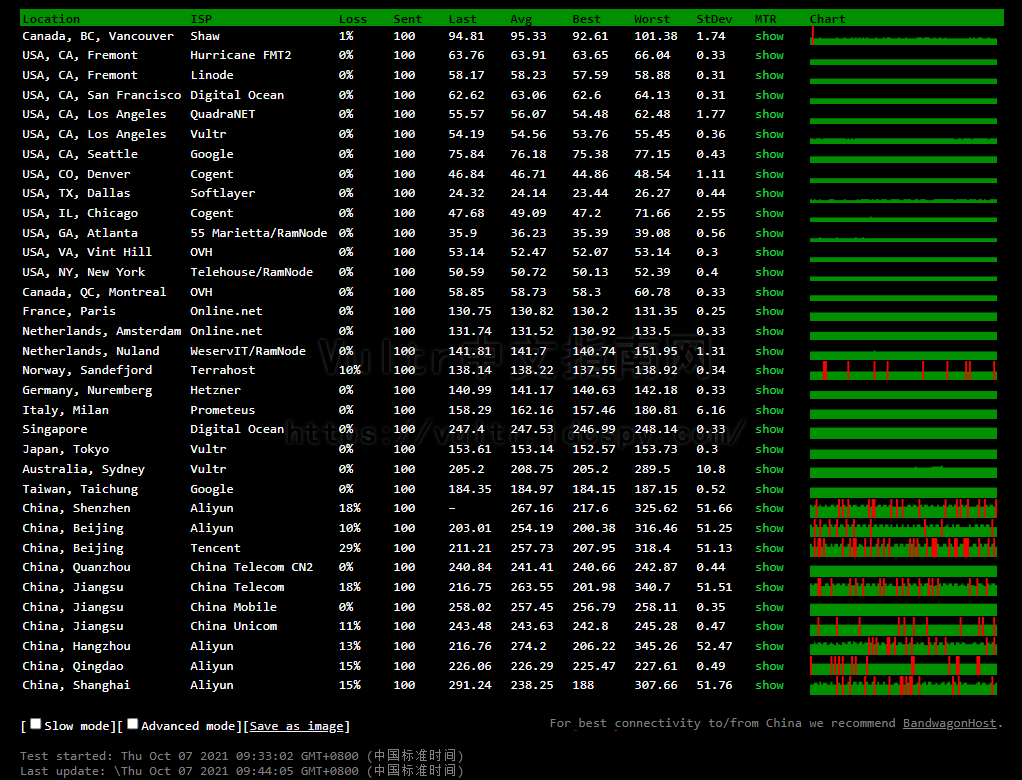1022x780 pixels.
Task: Show MTR for Amsterdam Online.net row
Action: click(x=769, y=331)
